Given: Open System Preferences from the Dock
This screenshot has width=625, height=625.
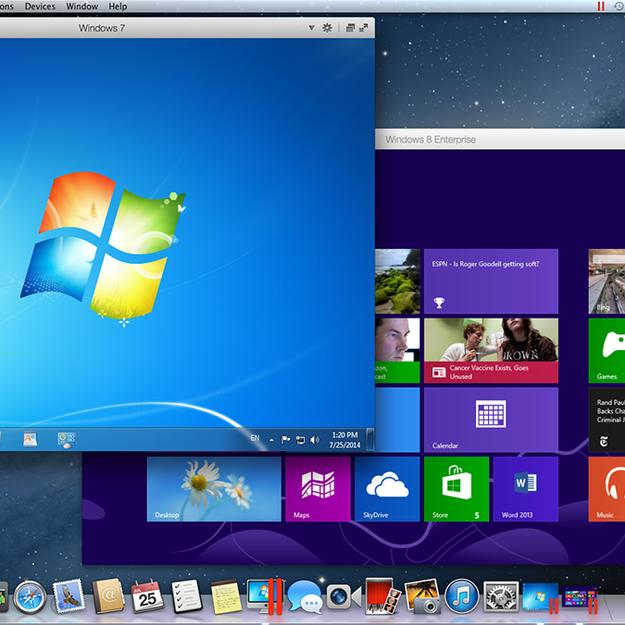Looking at the screenshot, I should (x=501, y=597).
